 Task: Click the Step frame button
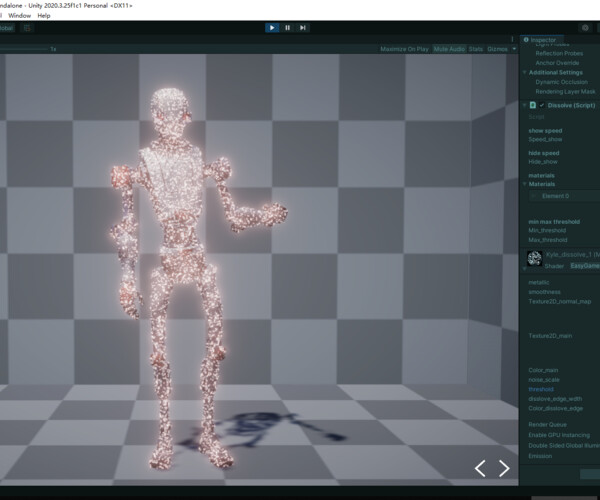click(x=303, y=27)
